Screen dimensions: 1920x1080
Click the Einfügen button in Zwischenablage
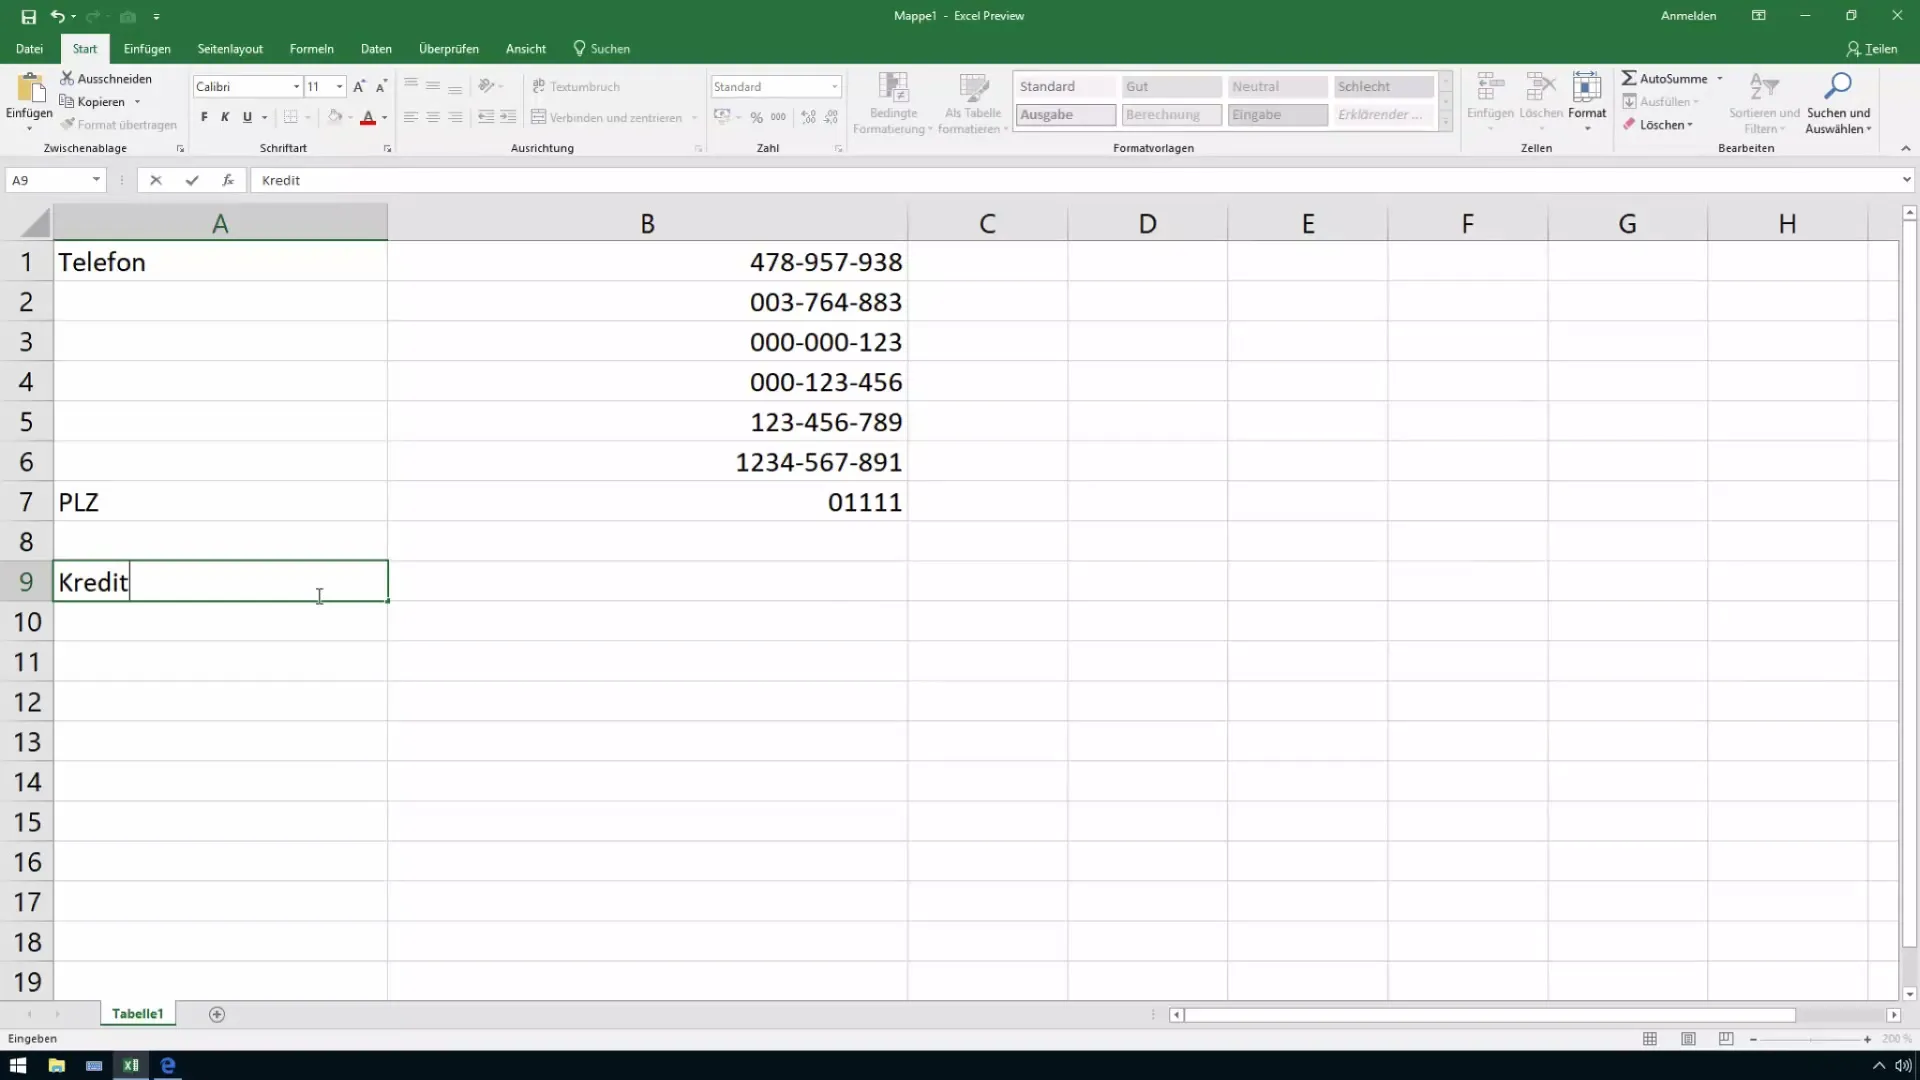tap(29, 98)
